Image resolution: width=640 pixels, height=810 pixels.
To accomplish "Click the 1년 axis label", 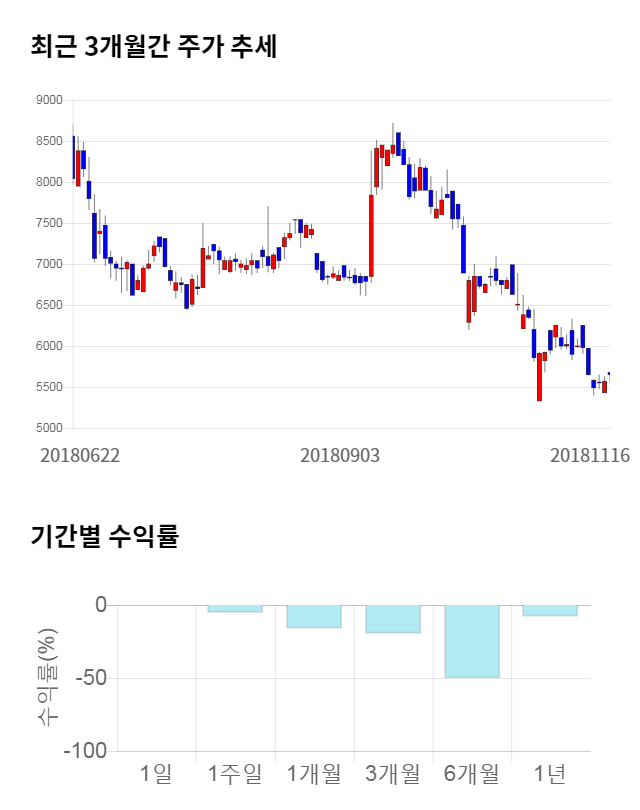I will coord(550,773).
